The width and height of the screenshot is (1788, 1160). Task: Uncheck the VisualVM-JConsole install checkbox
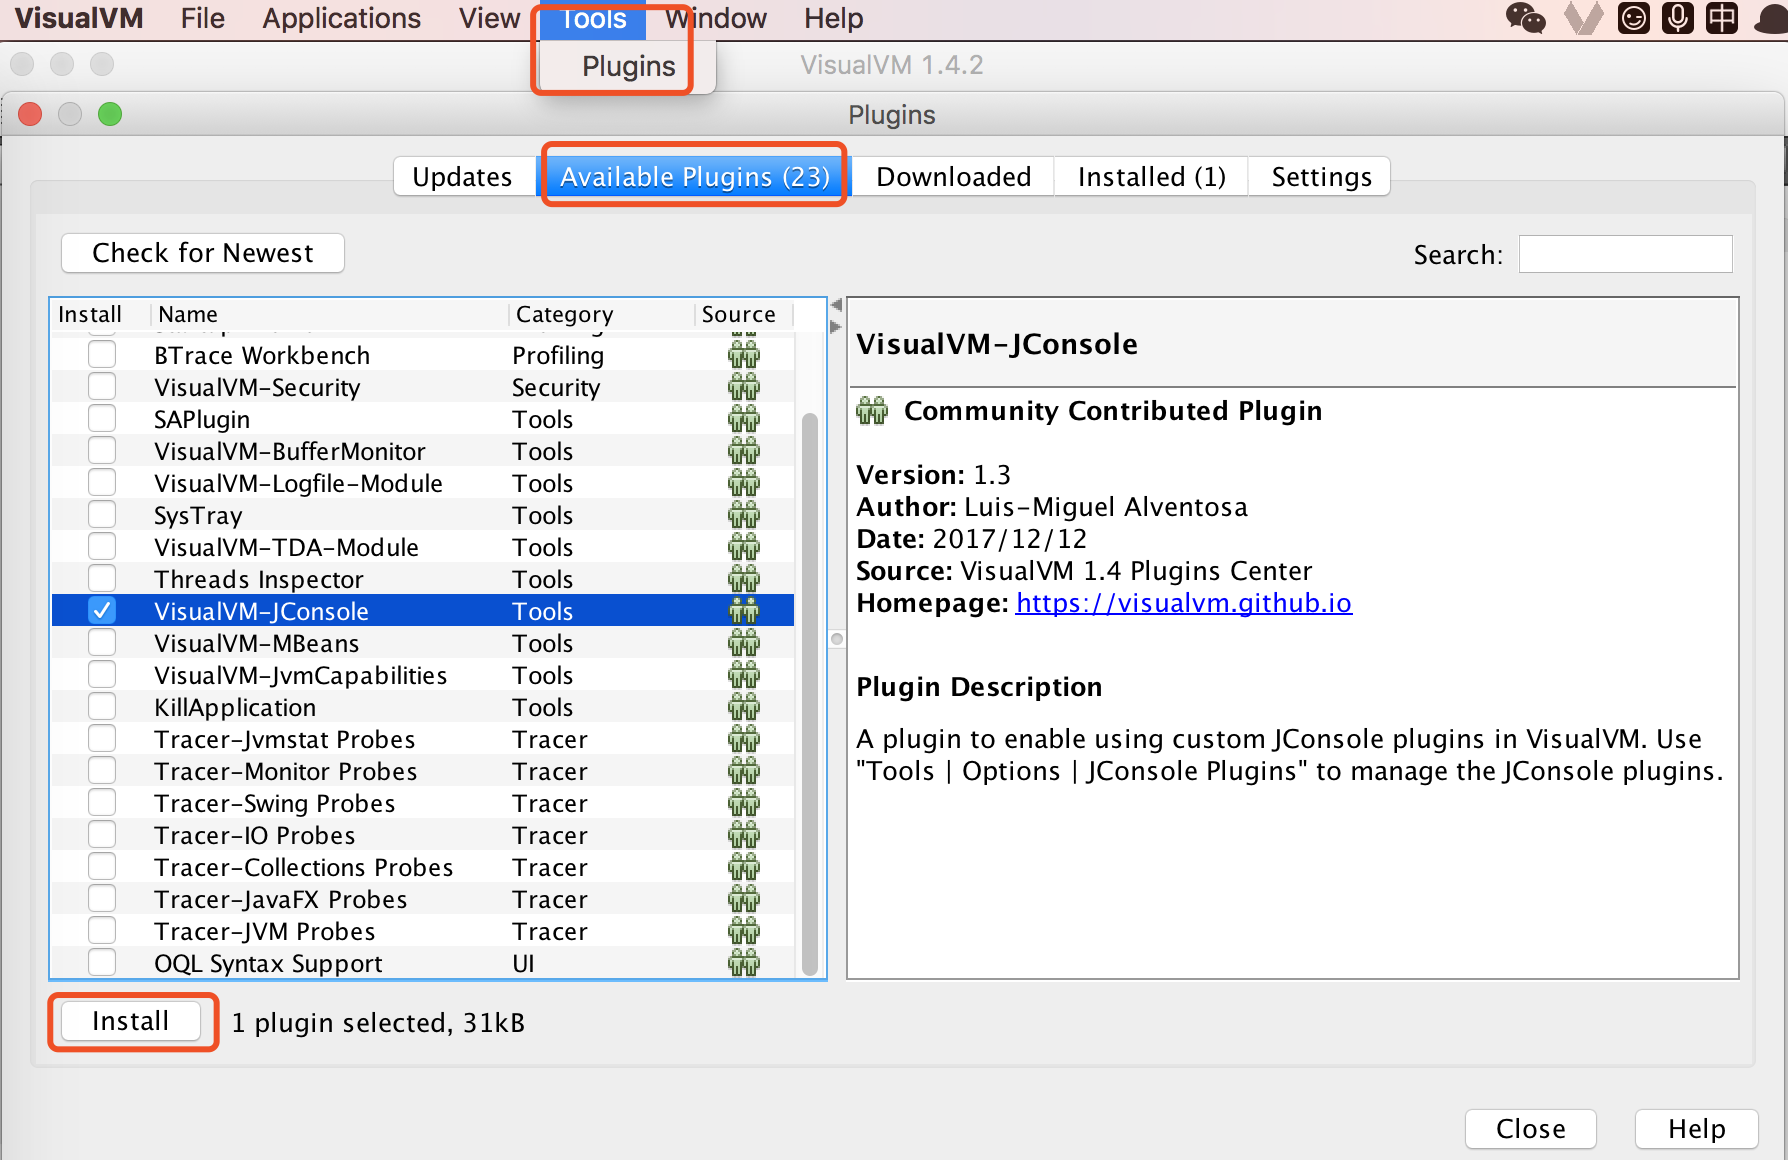(x=102, y=611)
